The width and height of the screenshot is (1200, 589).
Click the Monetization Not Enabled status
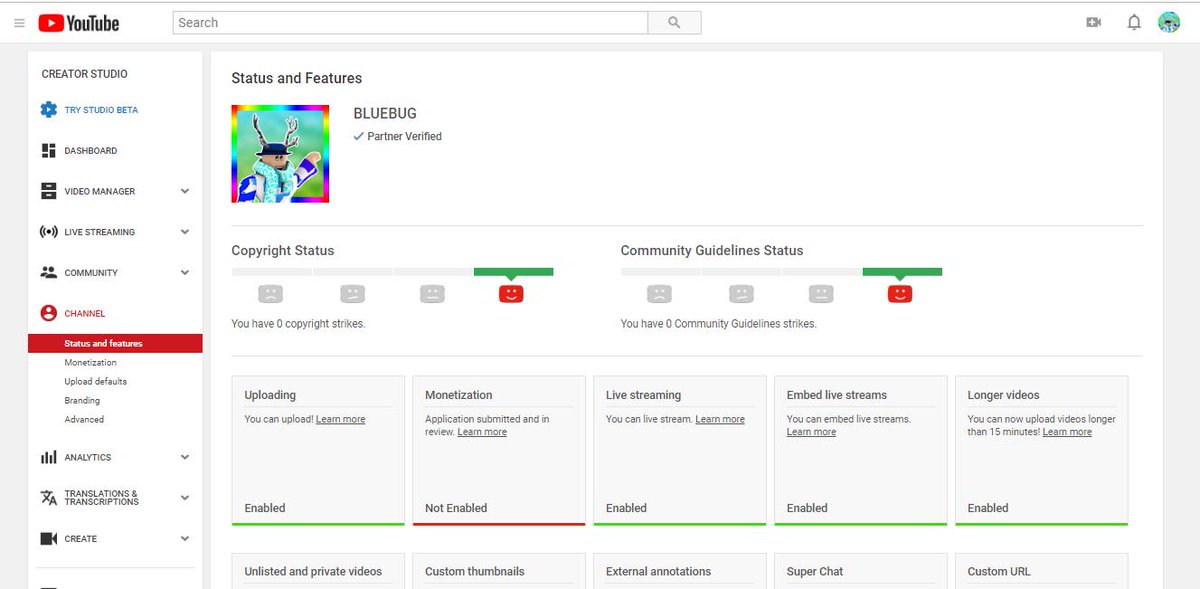456,508
